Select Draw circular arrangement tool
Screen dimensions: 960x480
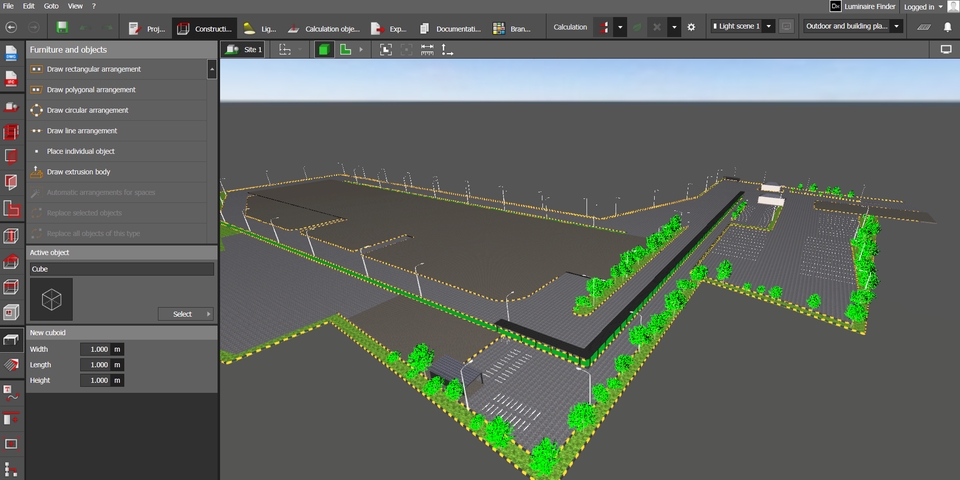click(x=87, y=110)
